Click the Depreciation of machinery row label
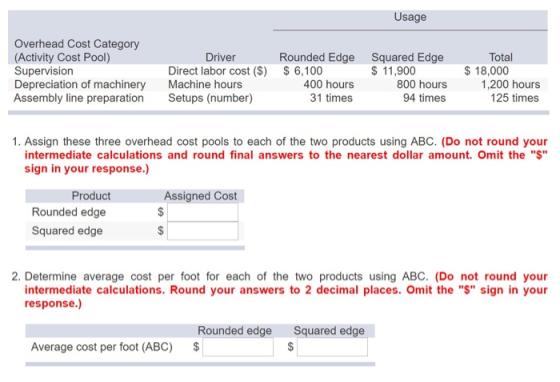 pyautogui.click(x=80, y=84)
